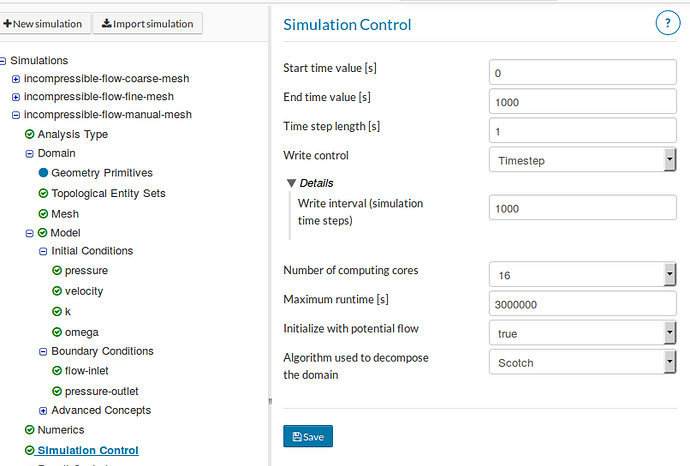The height and width of the screenshot is (466, 690).
Task: Collapse incompressible-flow-manual-mesh simulation
Action: click(16, 115)
